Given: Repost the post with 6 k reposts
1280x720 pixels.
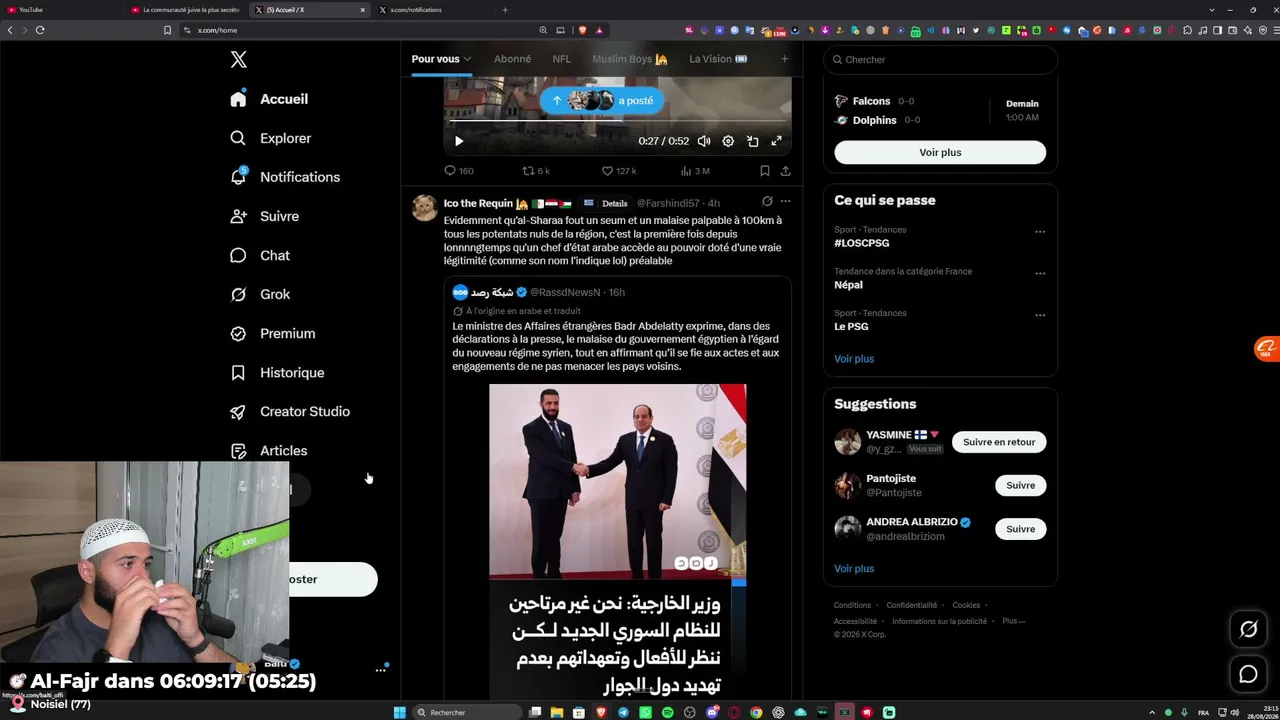Looking at the screenshot, I should (536, 171).
